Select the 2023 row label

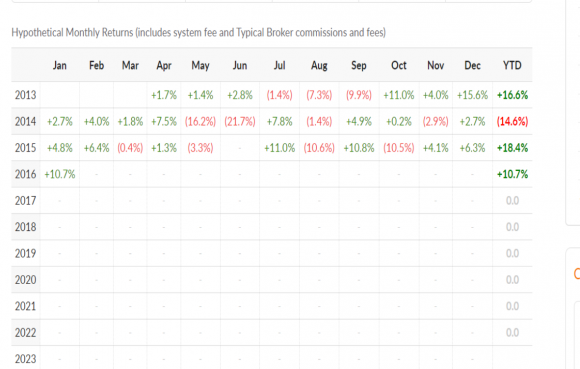[26, 359]
